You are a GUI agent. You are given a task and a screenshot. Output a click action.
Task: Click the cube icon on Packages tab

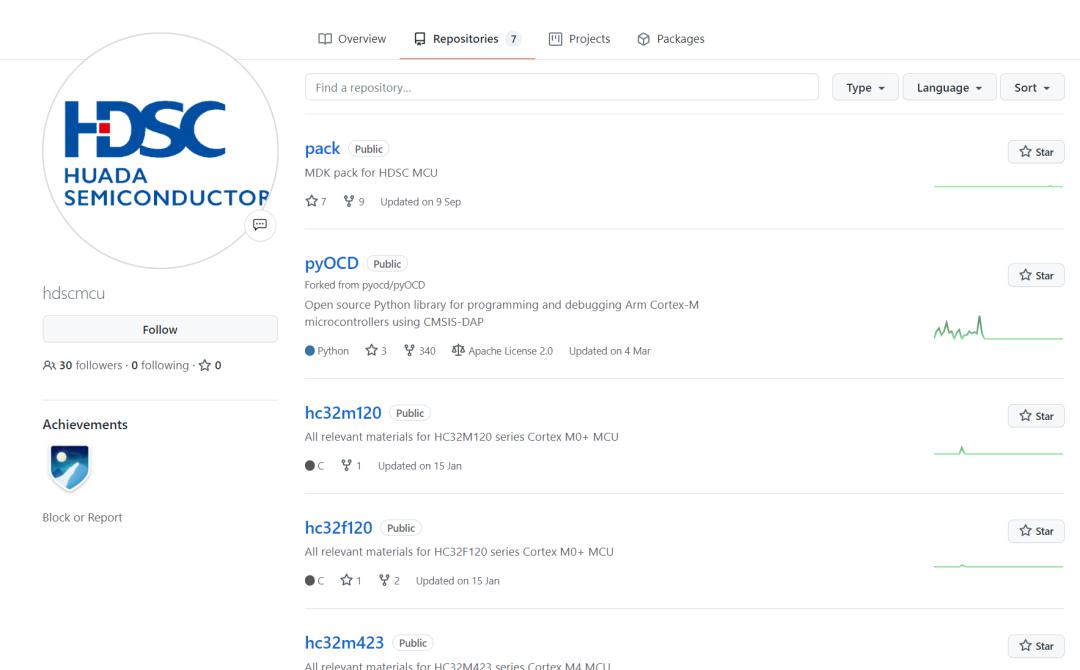point(643,39)
